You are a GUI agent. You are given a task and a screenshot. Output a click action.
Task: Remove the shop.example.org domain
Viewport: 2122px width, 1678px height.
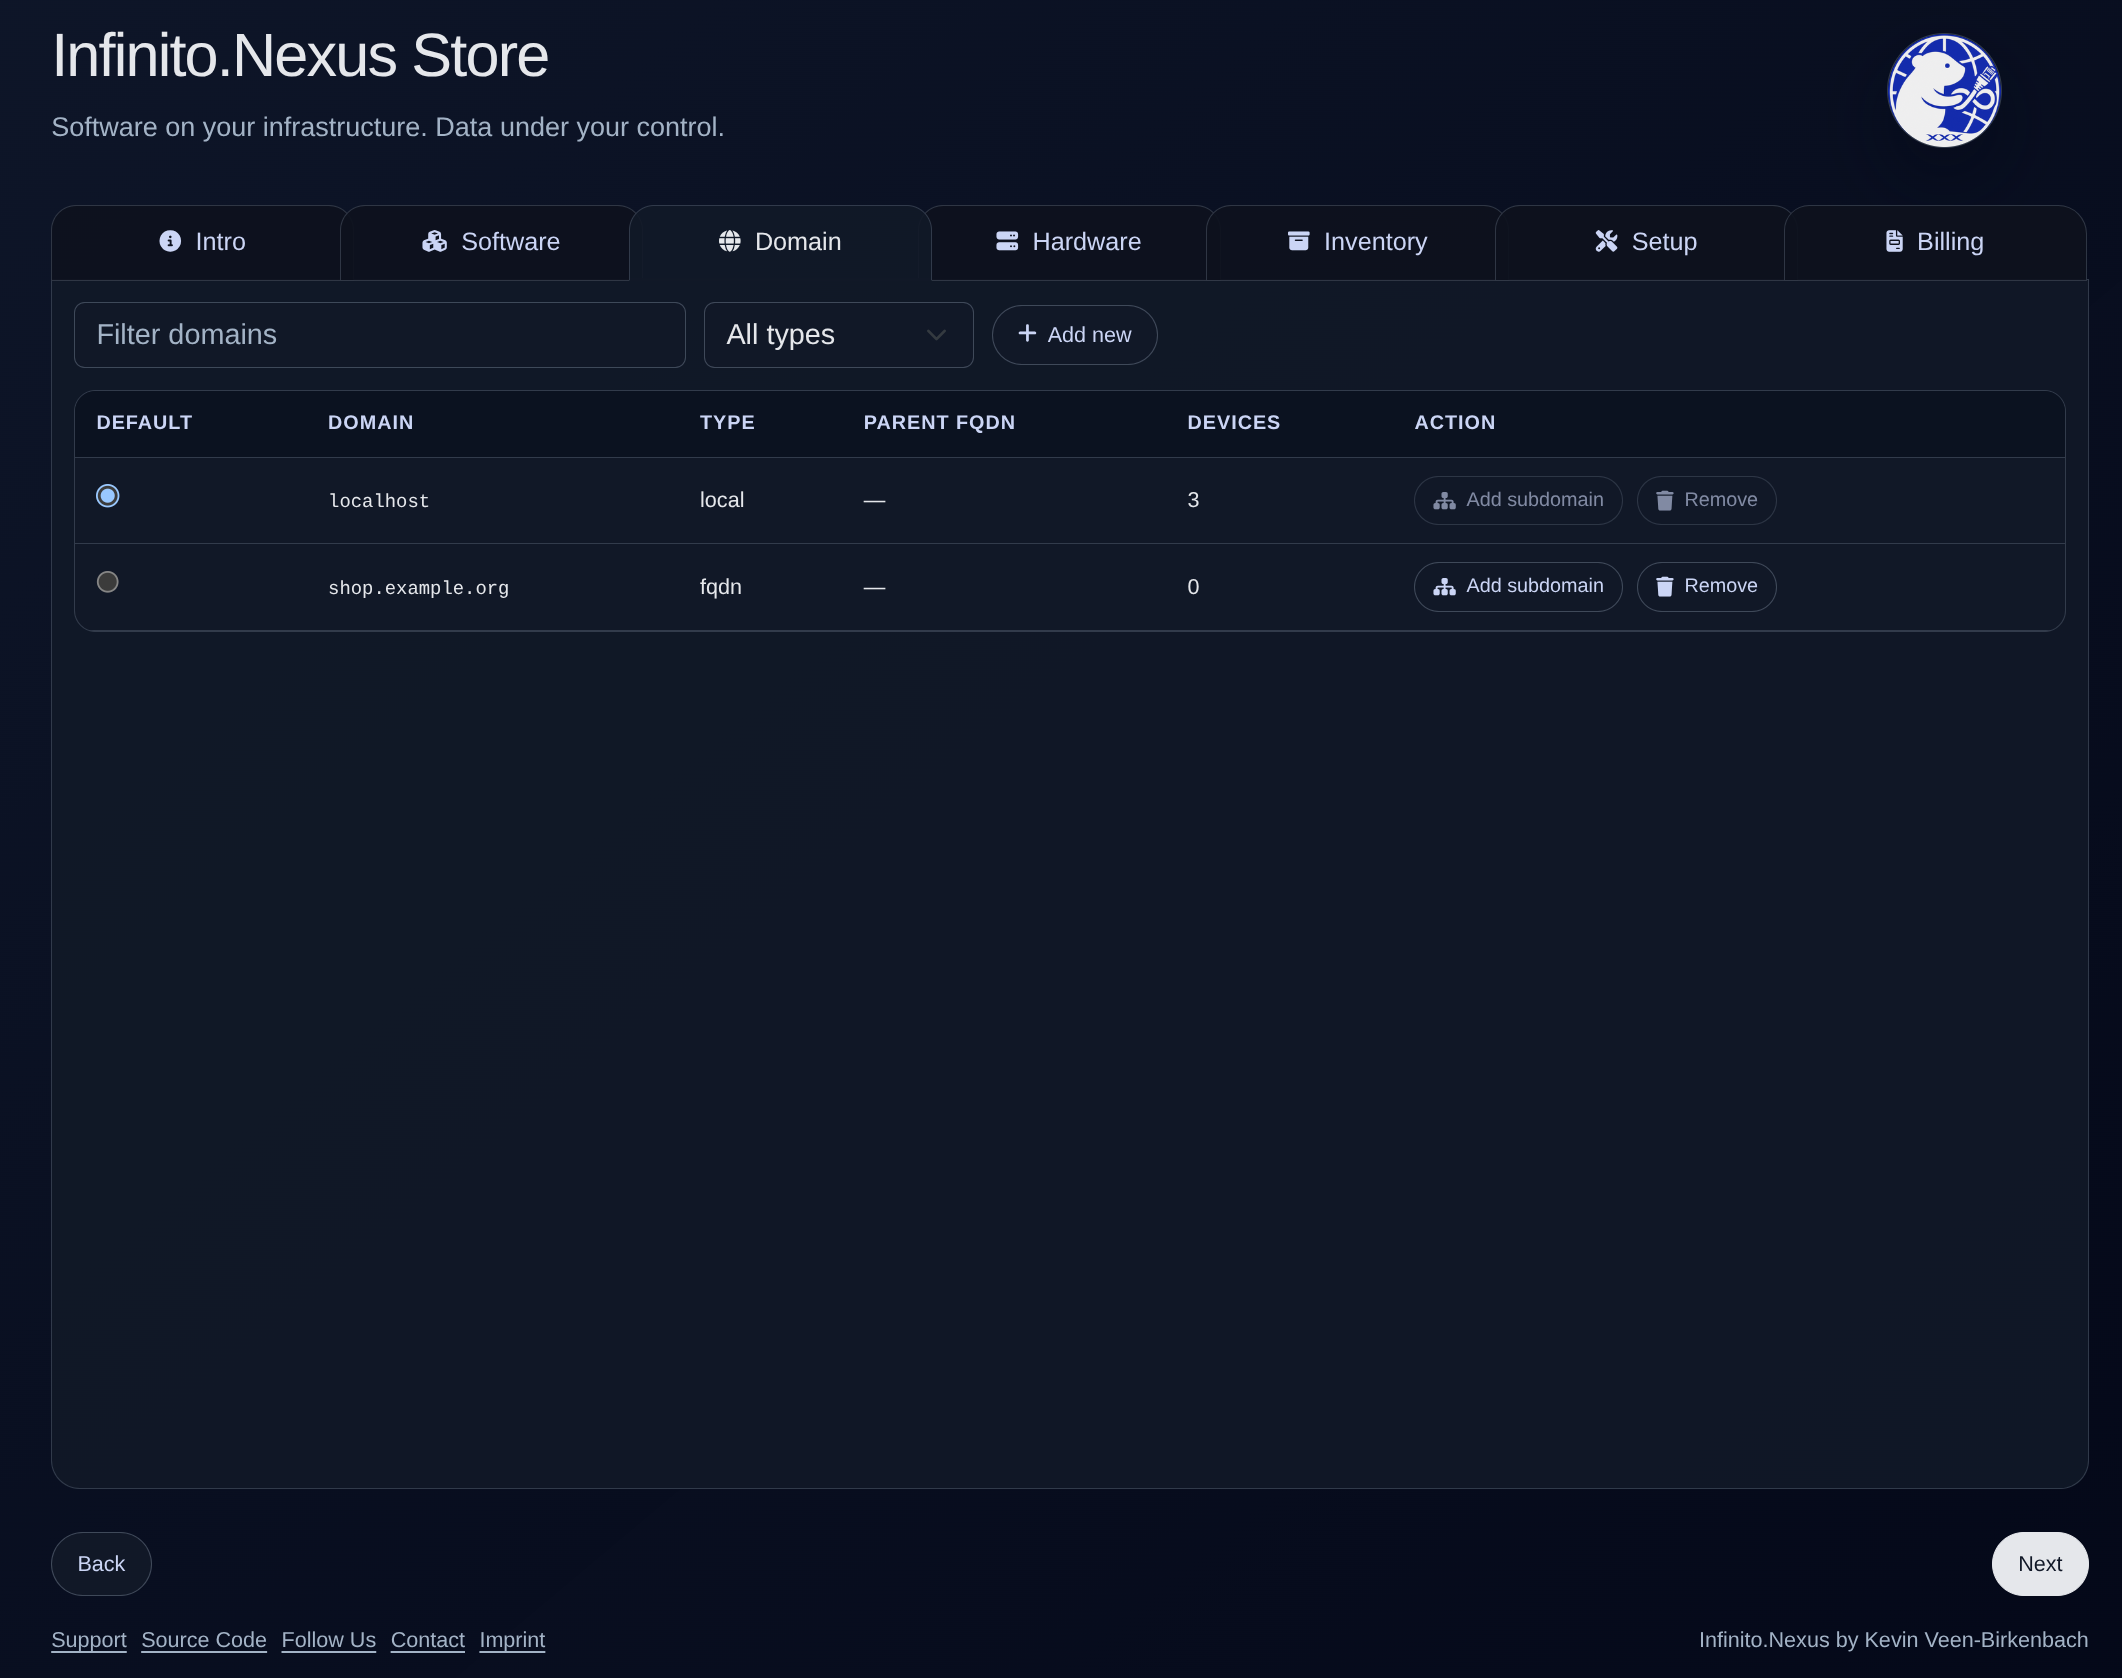(1705, 586)
